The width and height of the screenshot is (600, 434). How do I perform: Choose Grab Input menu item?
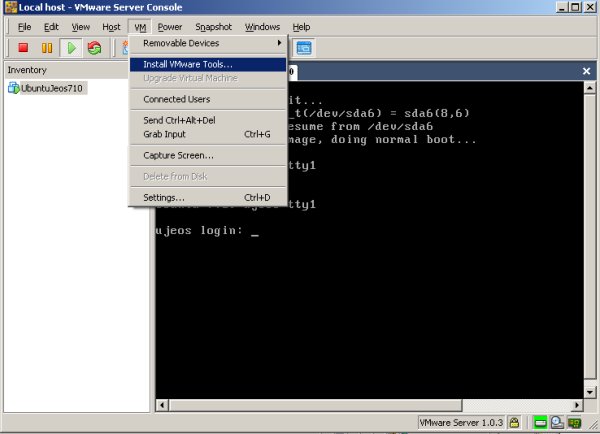click(209, 134)
